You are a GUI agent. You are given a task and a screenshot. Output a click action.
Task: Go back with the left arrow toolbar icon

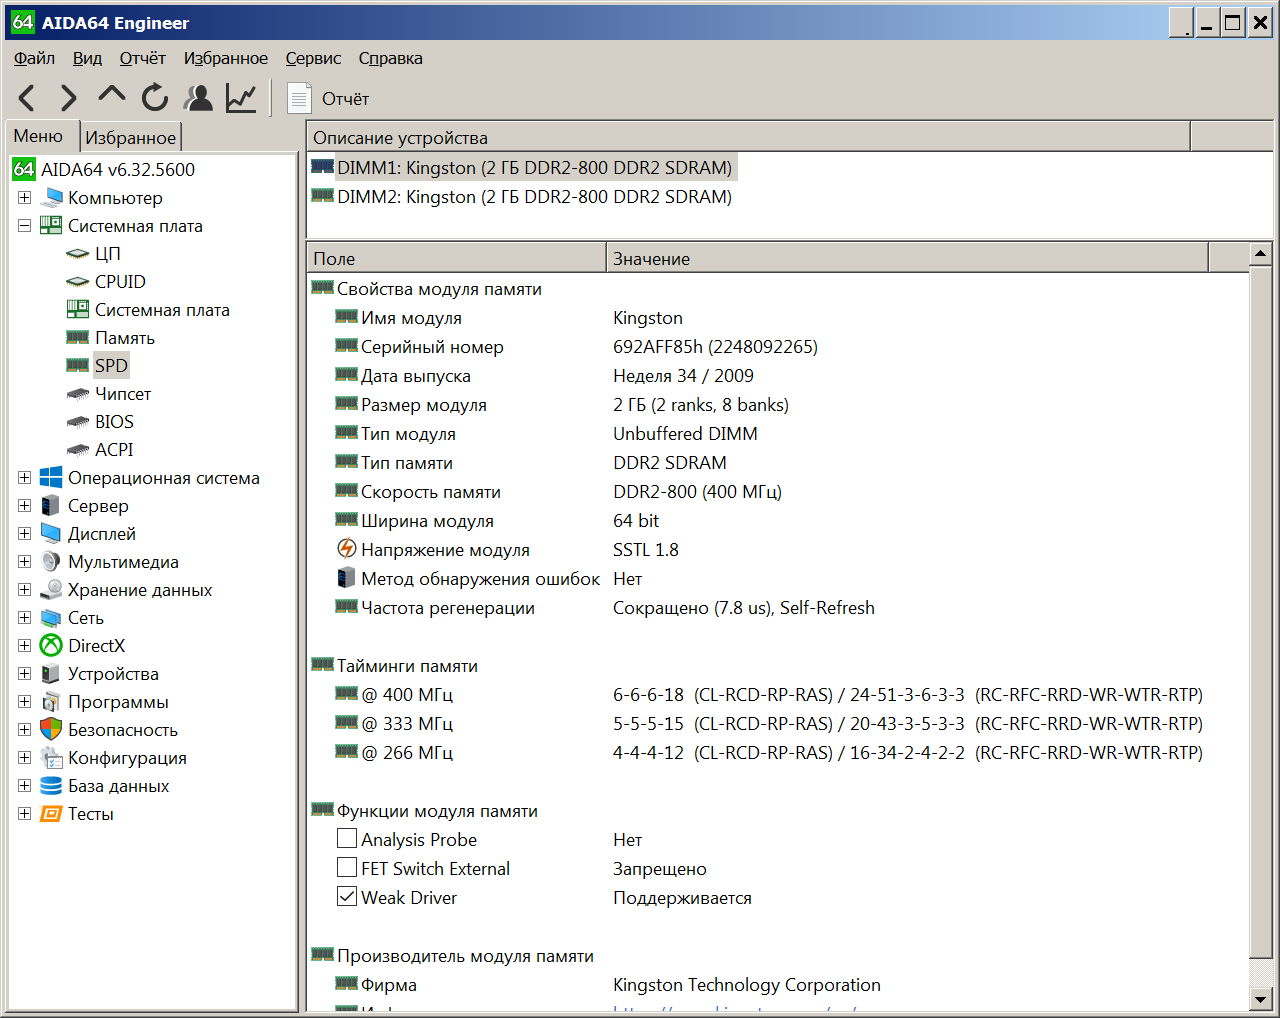coord(27,98)
